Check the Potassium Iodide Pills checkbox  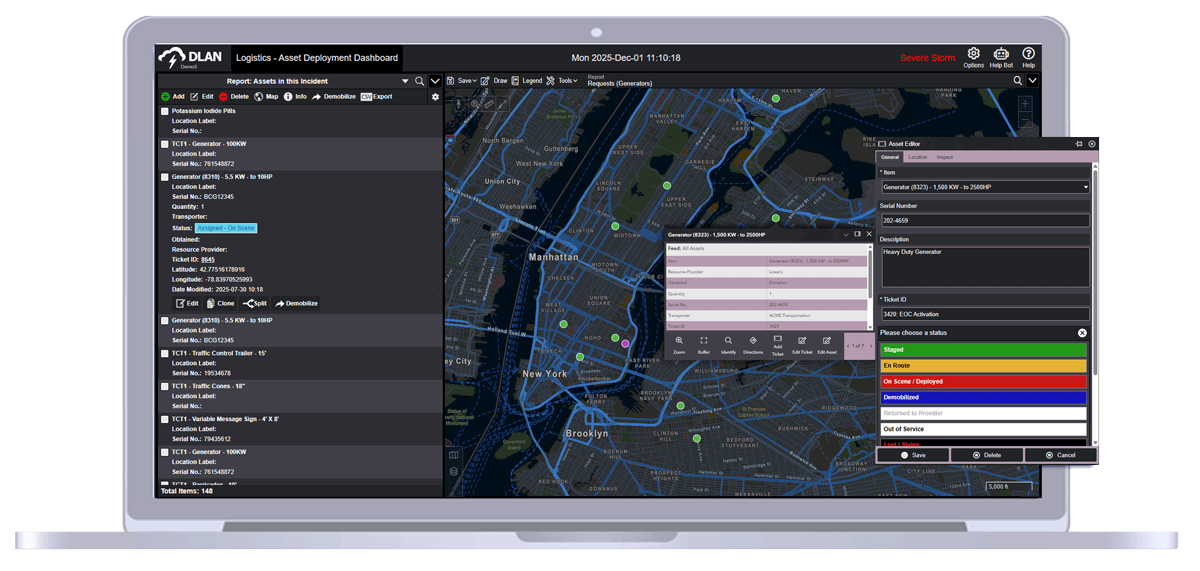pos(165,112)
